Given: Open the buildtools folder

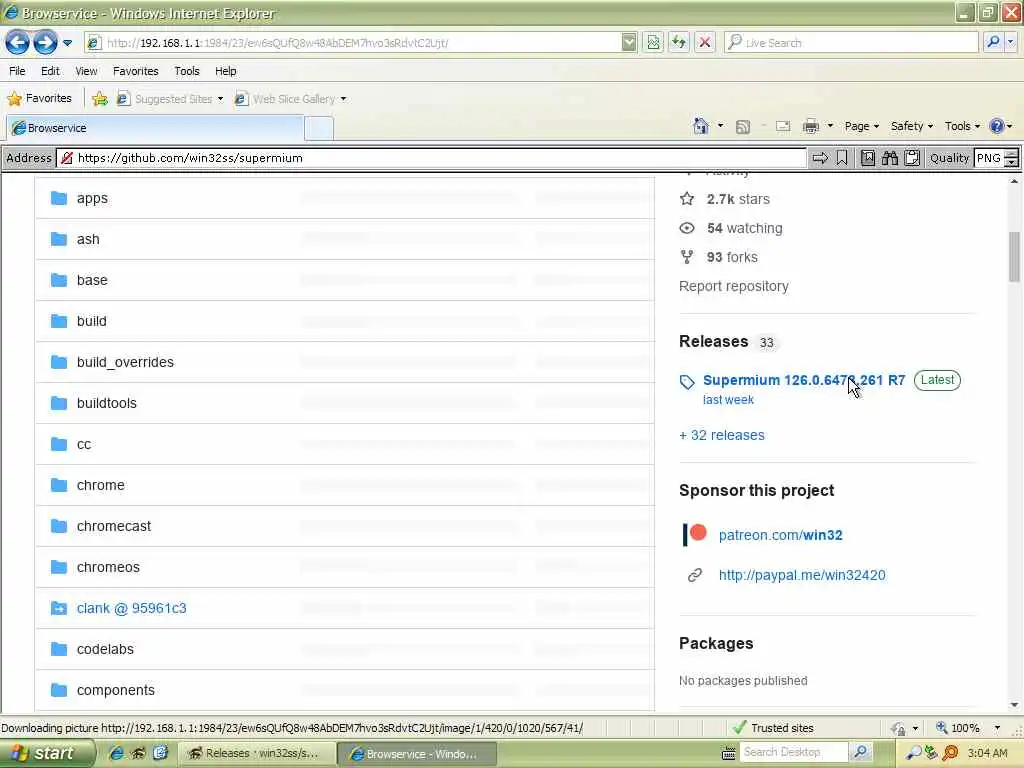Looking at the screenshot, I should [106, 404].
